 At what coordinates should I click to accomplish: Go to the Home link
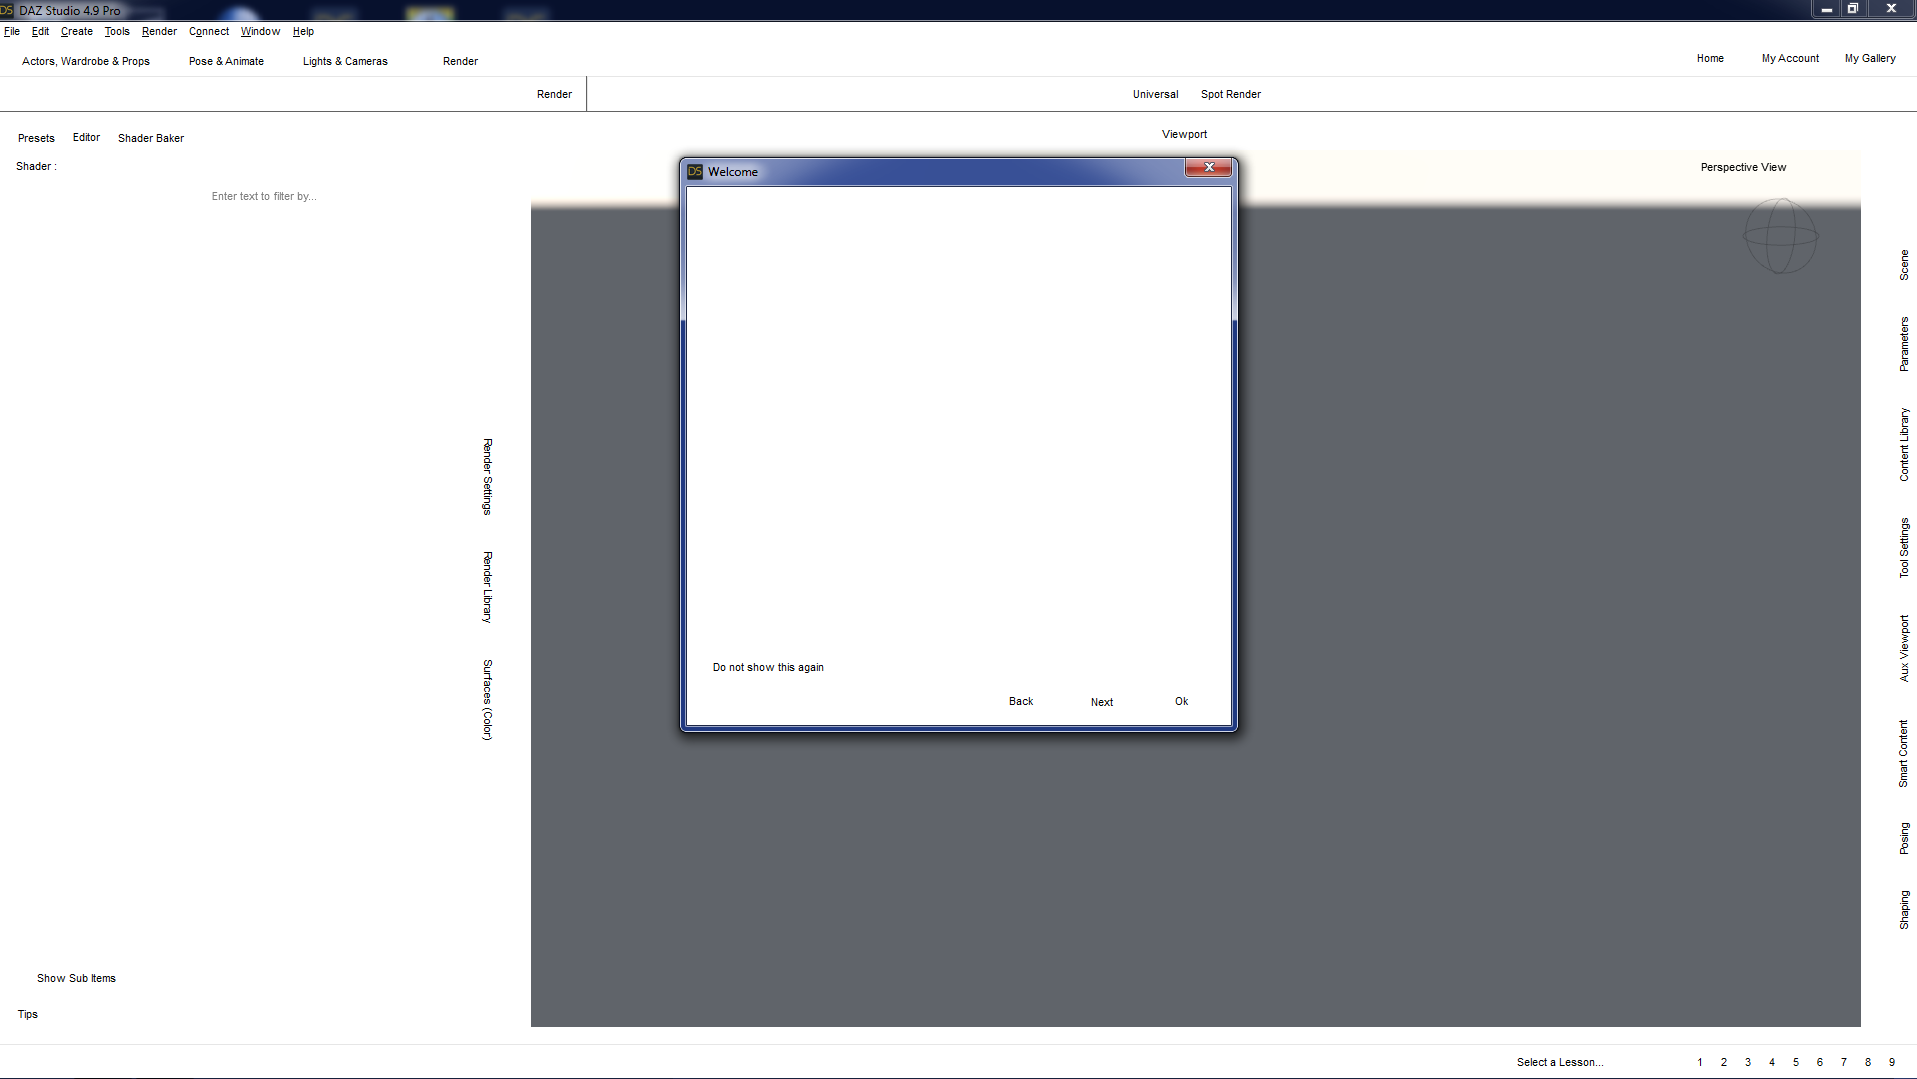click(1710, 59)
